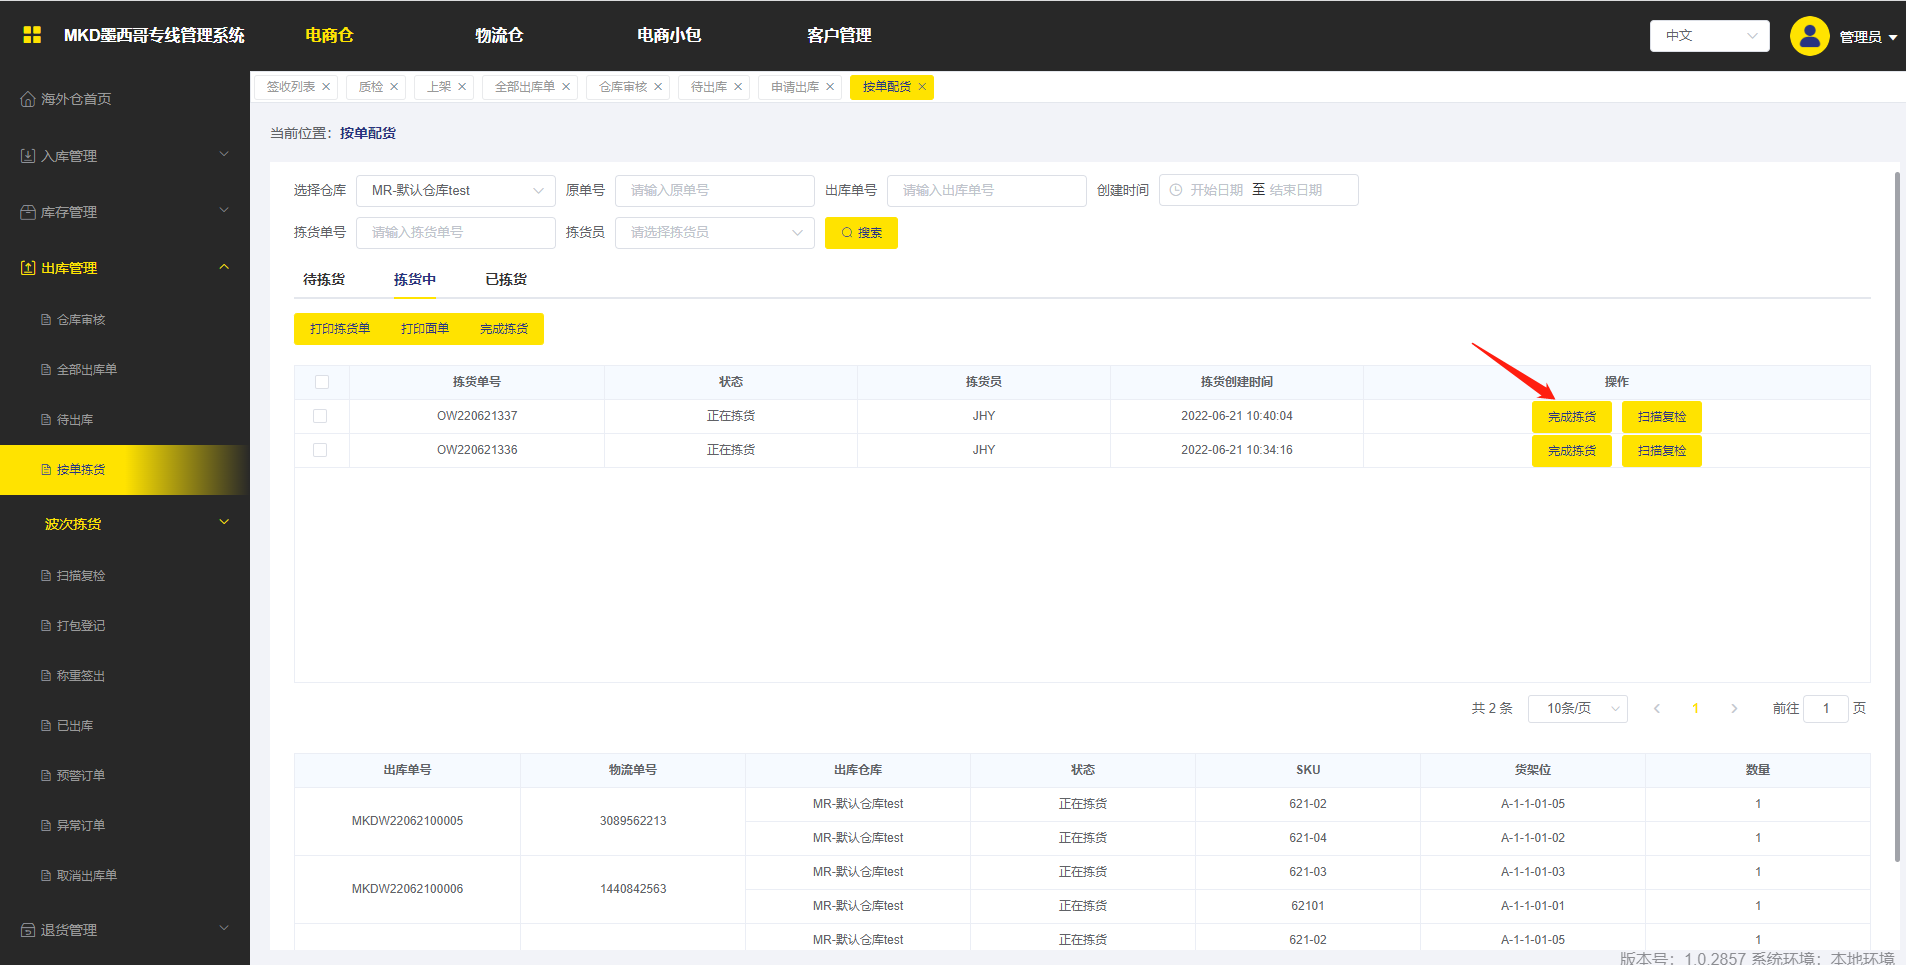1906x965 pixels.
Task: Open the 选择仓库 warehouse dropdown
Action: pyautogui.click(x=455, y=190)
